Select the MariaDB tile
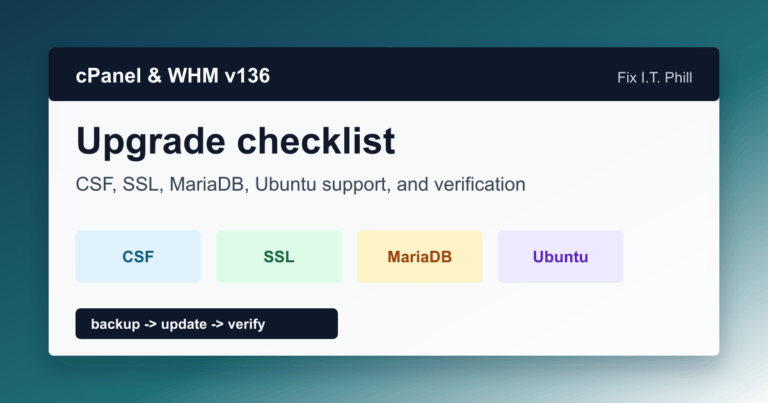768x403 pixels. pos(420,257)
